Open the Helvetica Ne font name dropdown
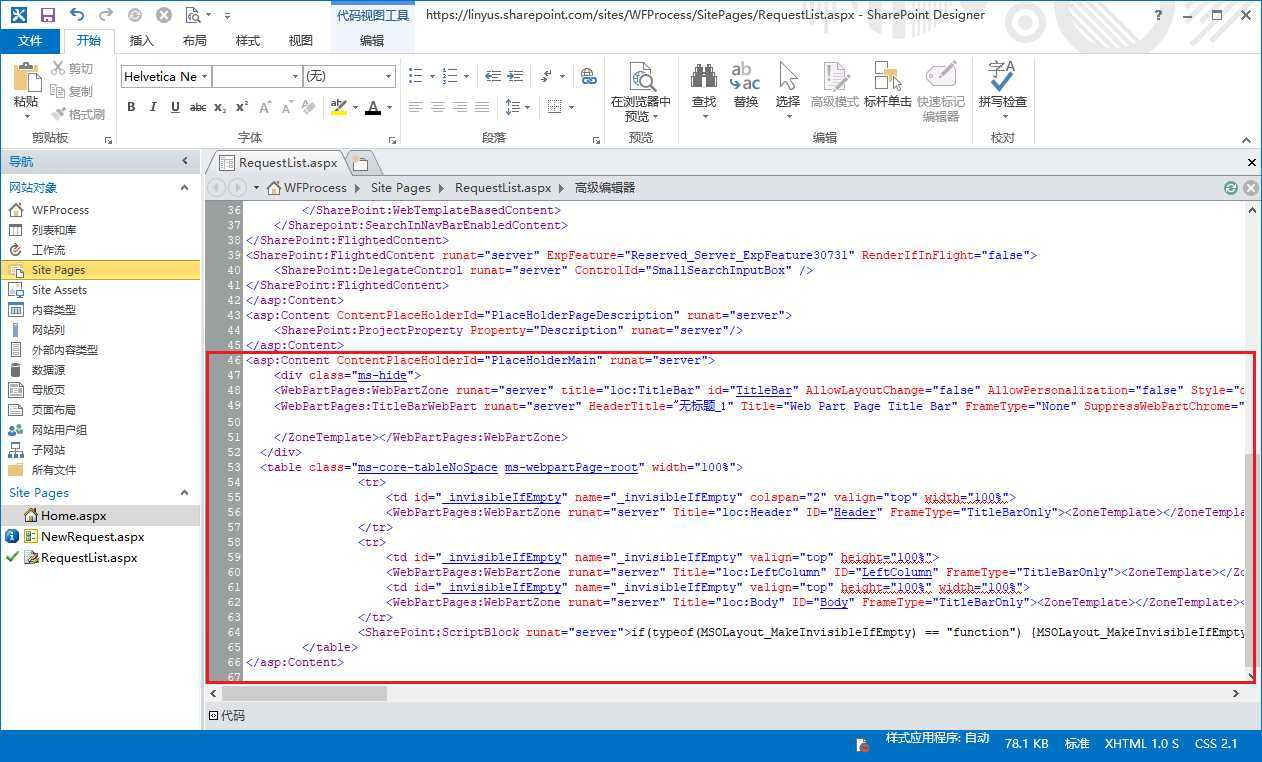Image resolution: width=1262 pixels, height=762 pixels. coord(204,77)
